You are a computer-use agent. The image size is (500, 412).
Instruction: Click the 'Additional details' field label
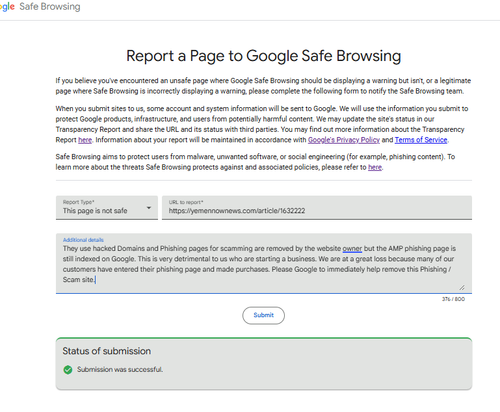pos(83,240)
